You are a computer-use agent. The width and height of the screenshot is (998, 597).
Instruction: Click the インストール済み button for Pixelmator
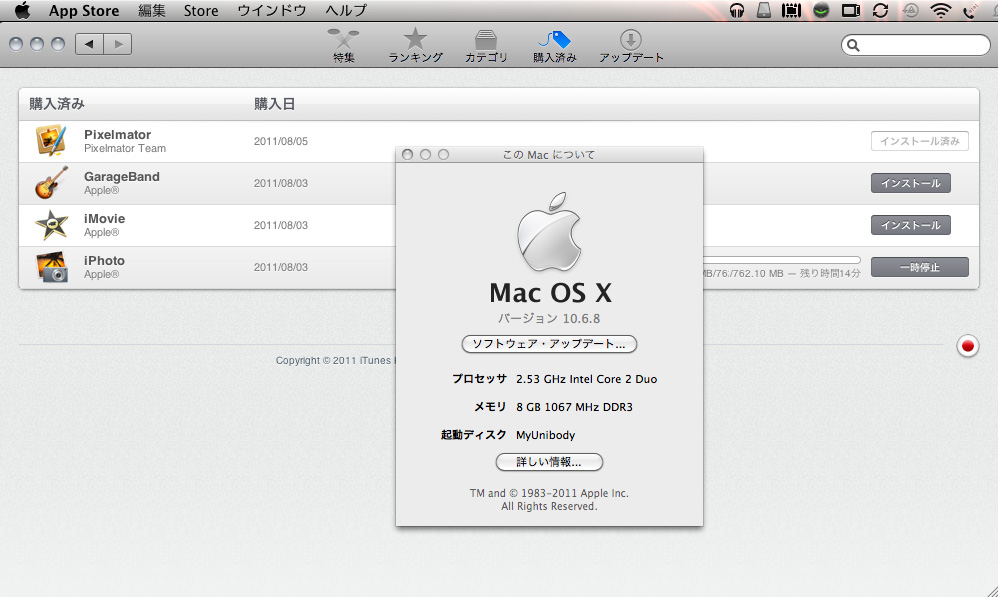click(x=920, y=141)
